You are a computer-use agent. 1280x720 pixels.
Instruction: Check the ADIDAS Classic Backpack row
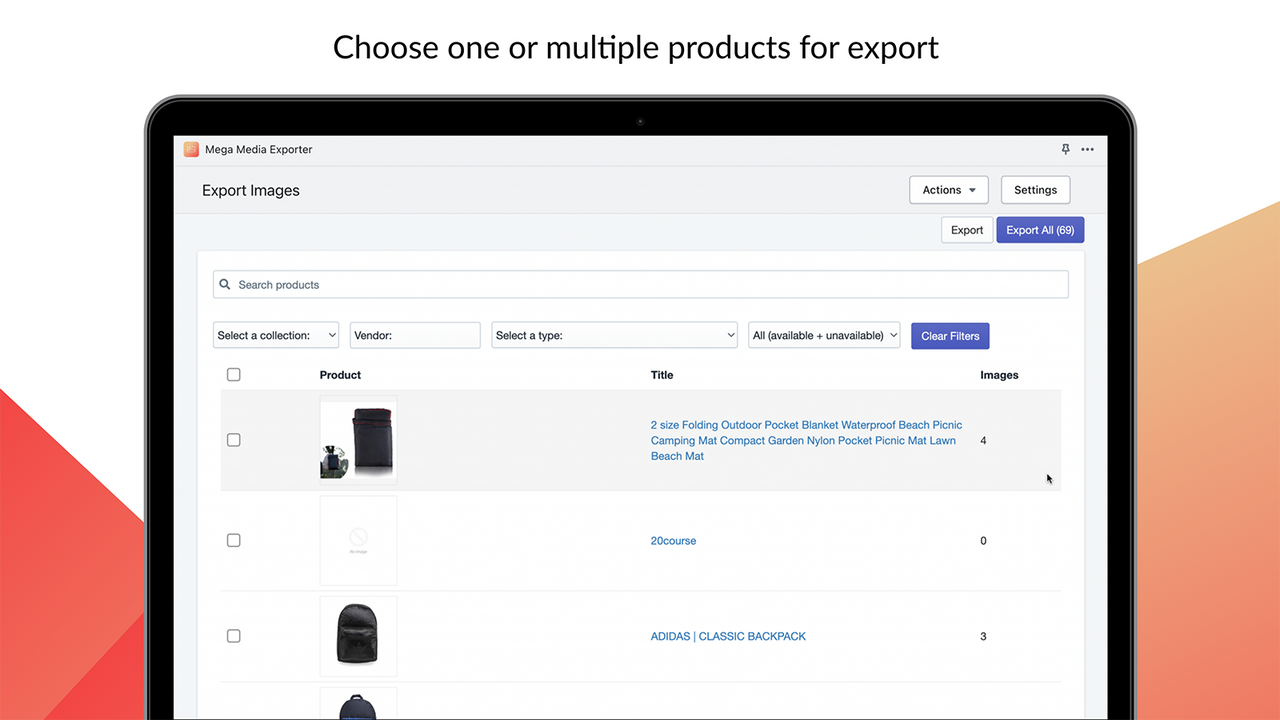pos(233,635)
